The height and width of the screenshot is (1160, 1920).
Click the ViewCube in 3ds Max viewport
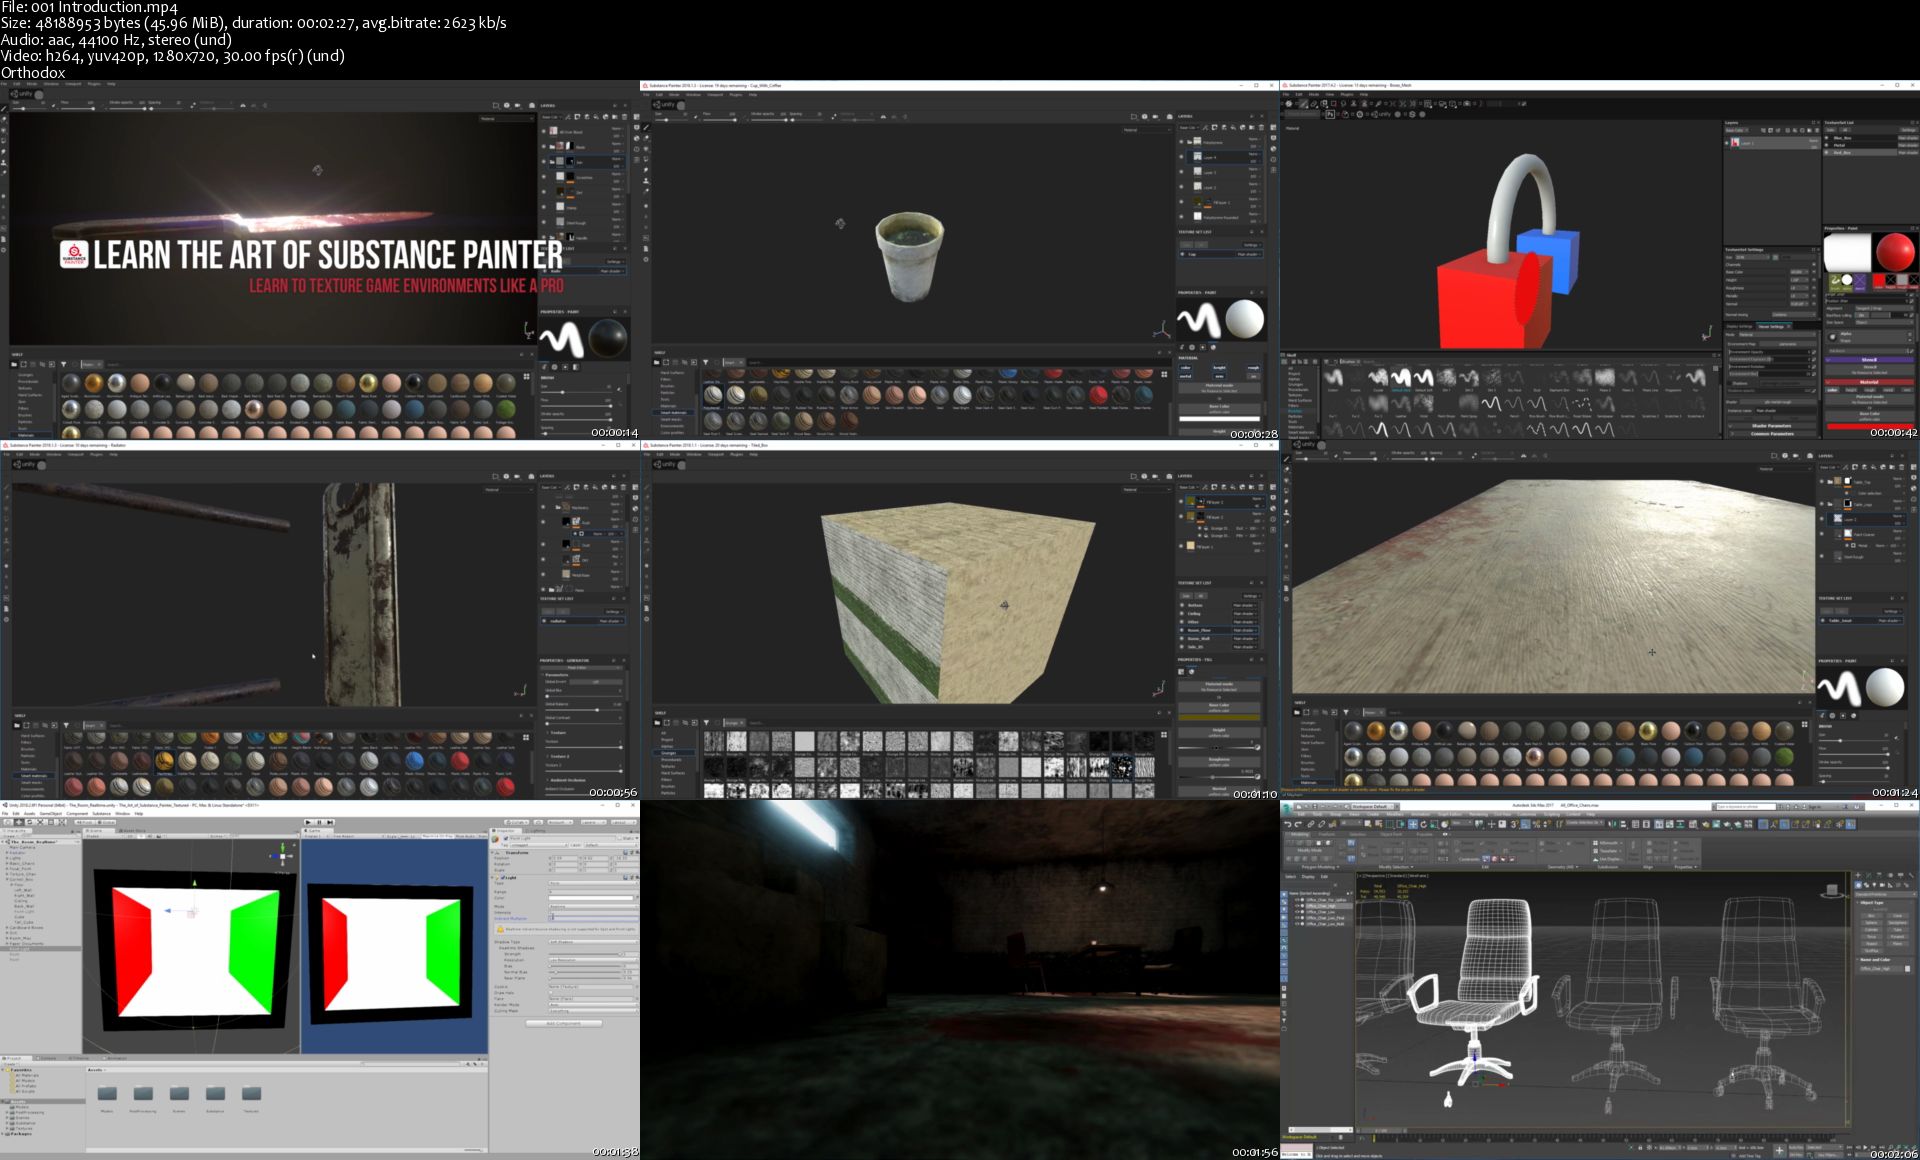coord(1832,890)
